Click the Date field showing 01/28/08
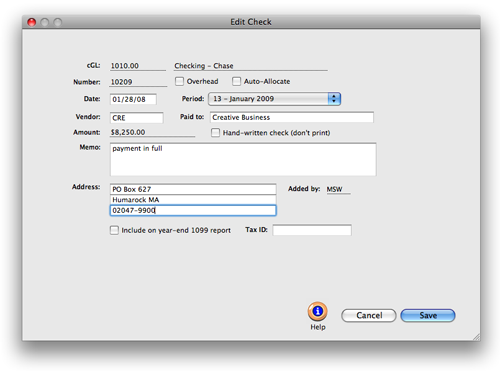 [x=133, y=99]
